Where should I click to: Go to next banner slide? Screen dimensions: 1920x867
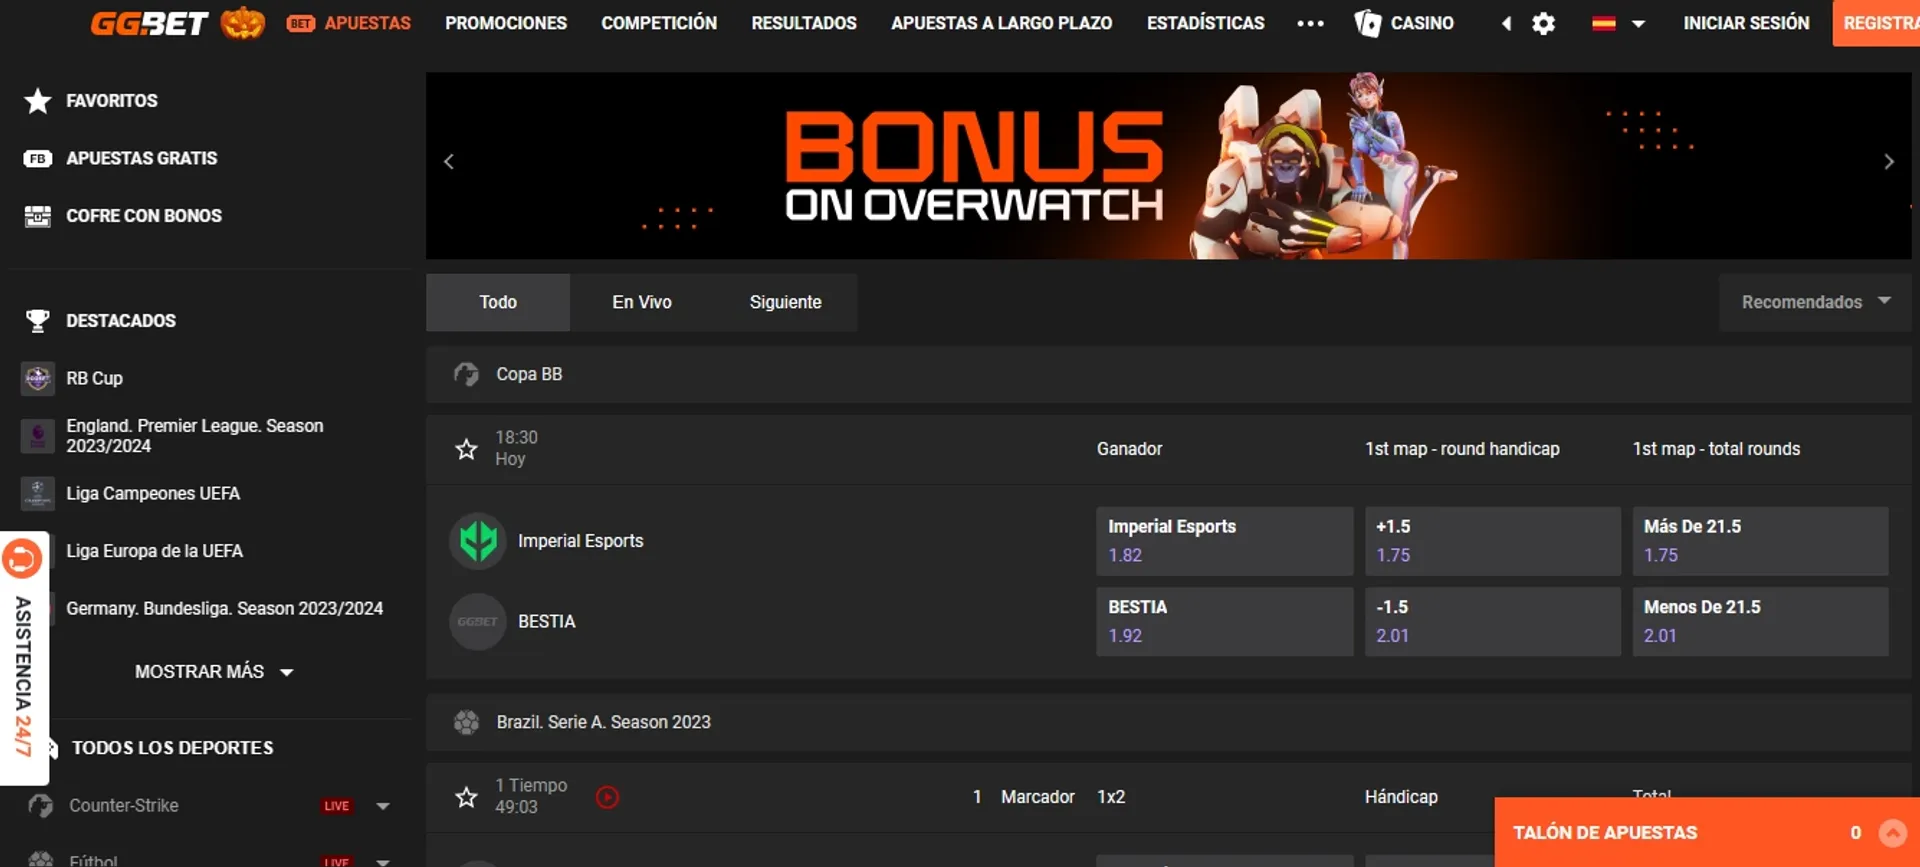[x=1888, y=162]
